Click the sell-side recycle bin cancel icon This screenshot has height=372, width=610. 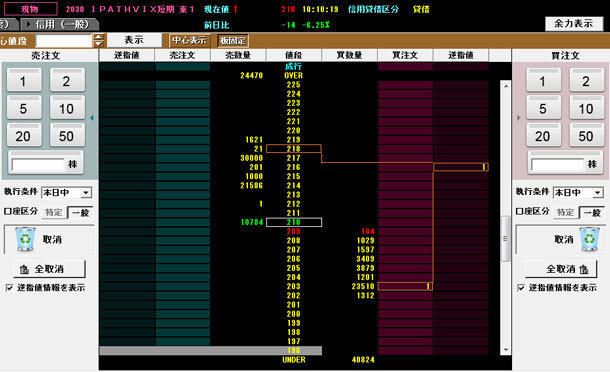pos(25,239)
